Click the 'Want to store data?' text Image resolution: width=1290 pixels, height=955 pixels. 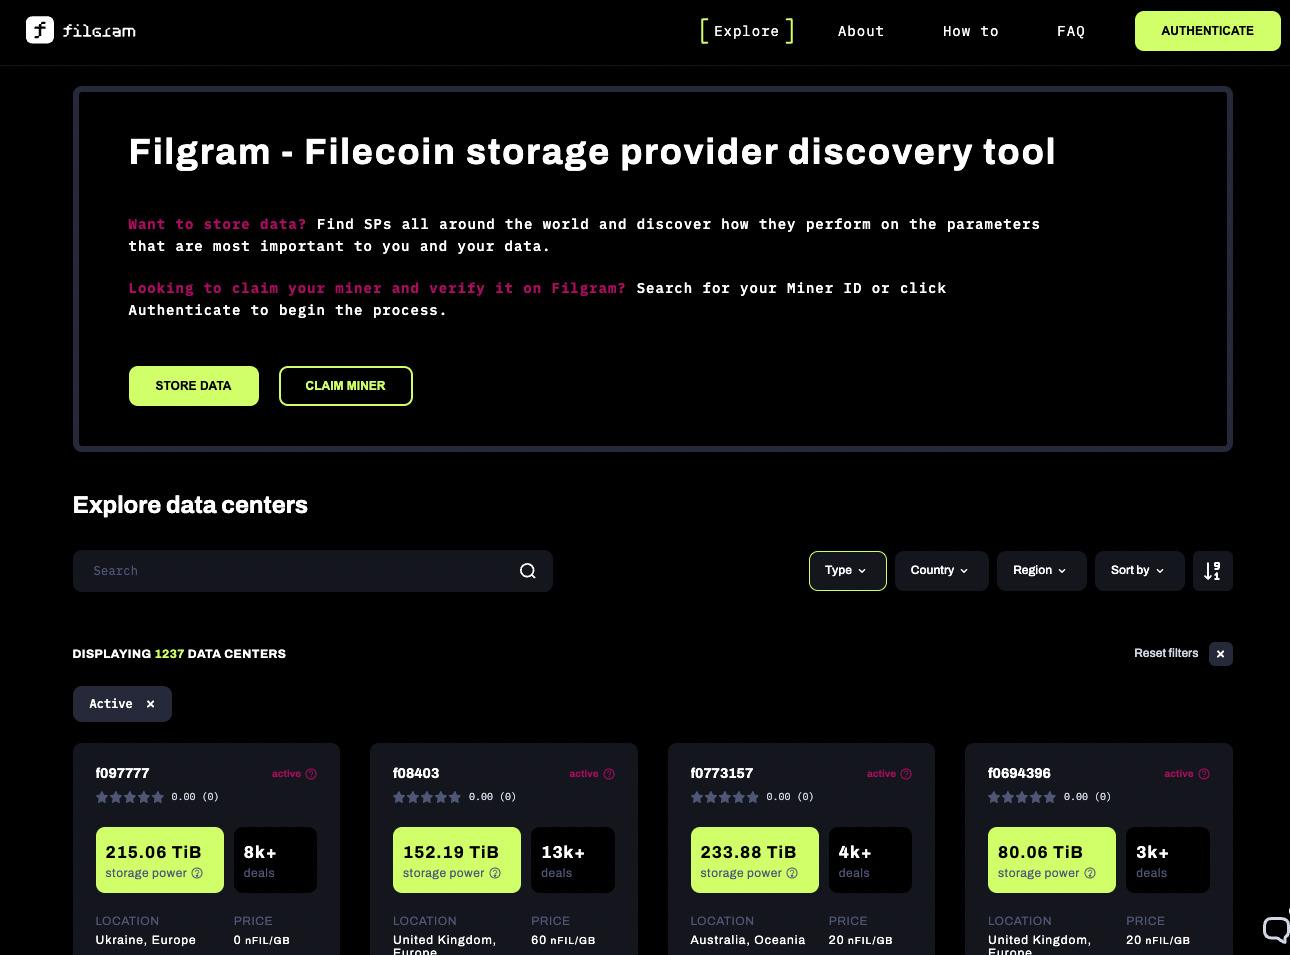point(218,224)
